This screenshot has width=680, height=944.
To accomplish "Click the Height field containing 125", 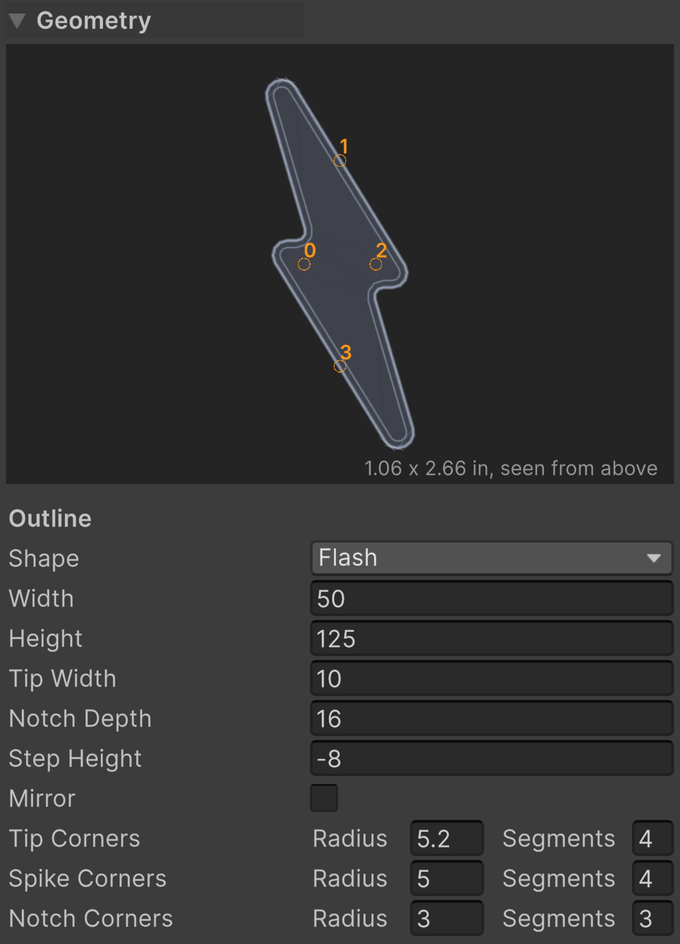I will point(491,639).
